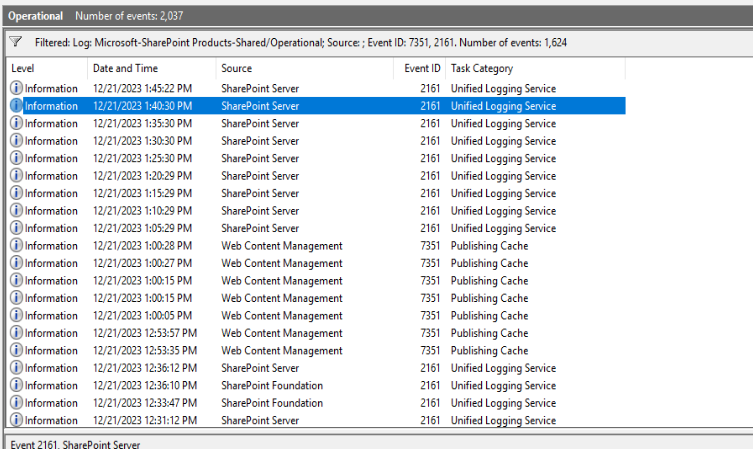Screen dimensions: 753x449
Task: Select the 12/21/2023 1:00:28 PM date cell
Action: [x=142, y=245]
